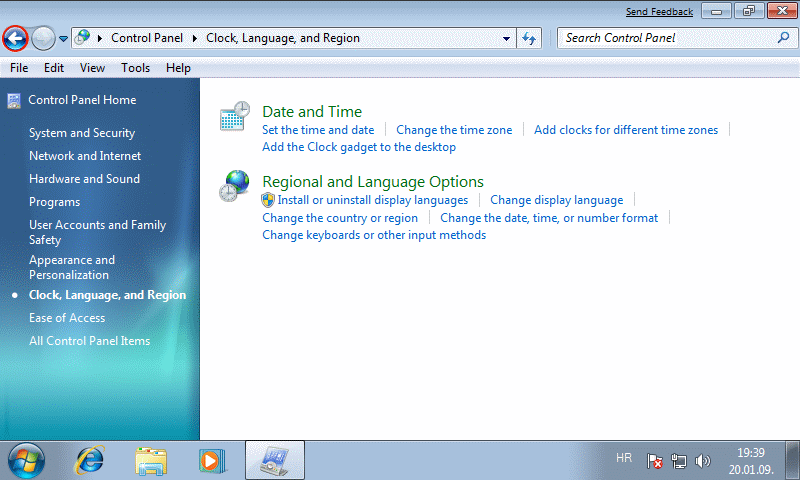
Task: Click the shield icon beside Install languages
Action: click(268, 200)
